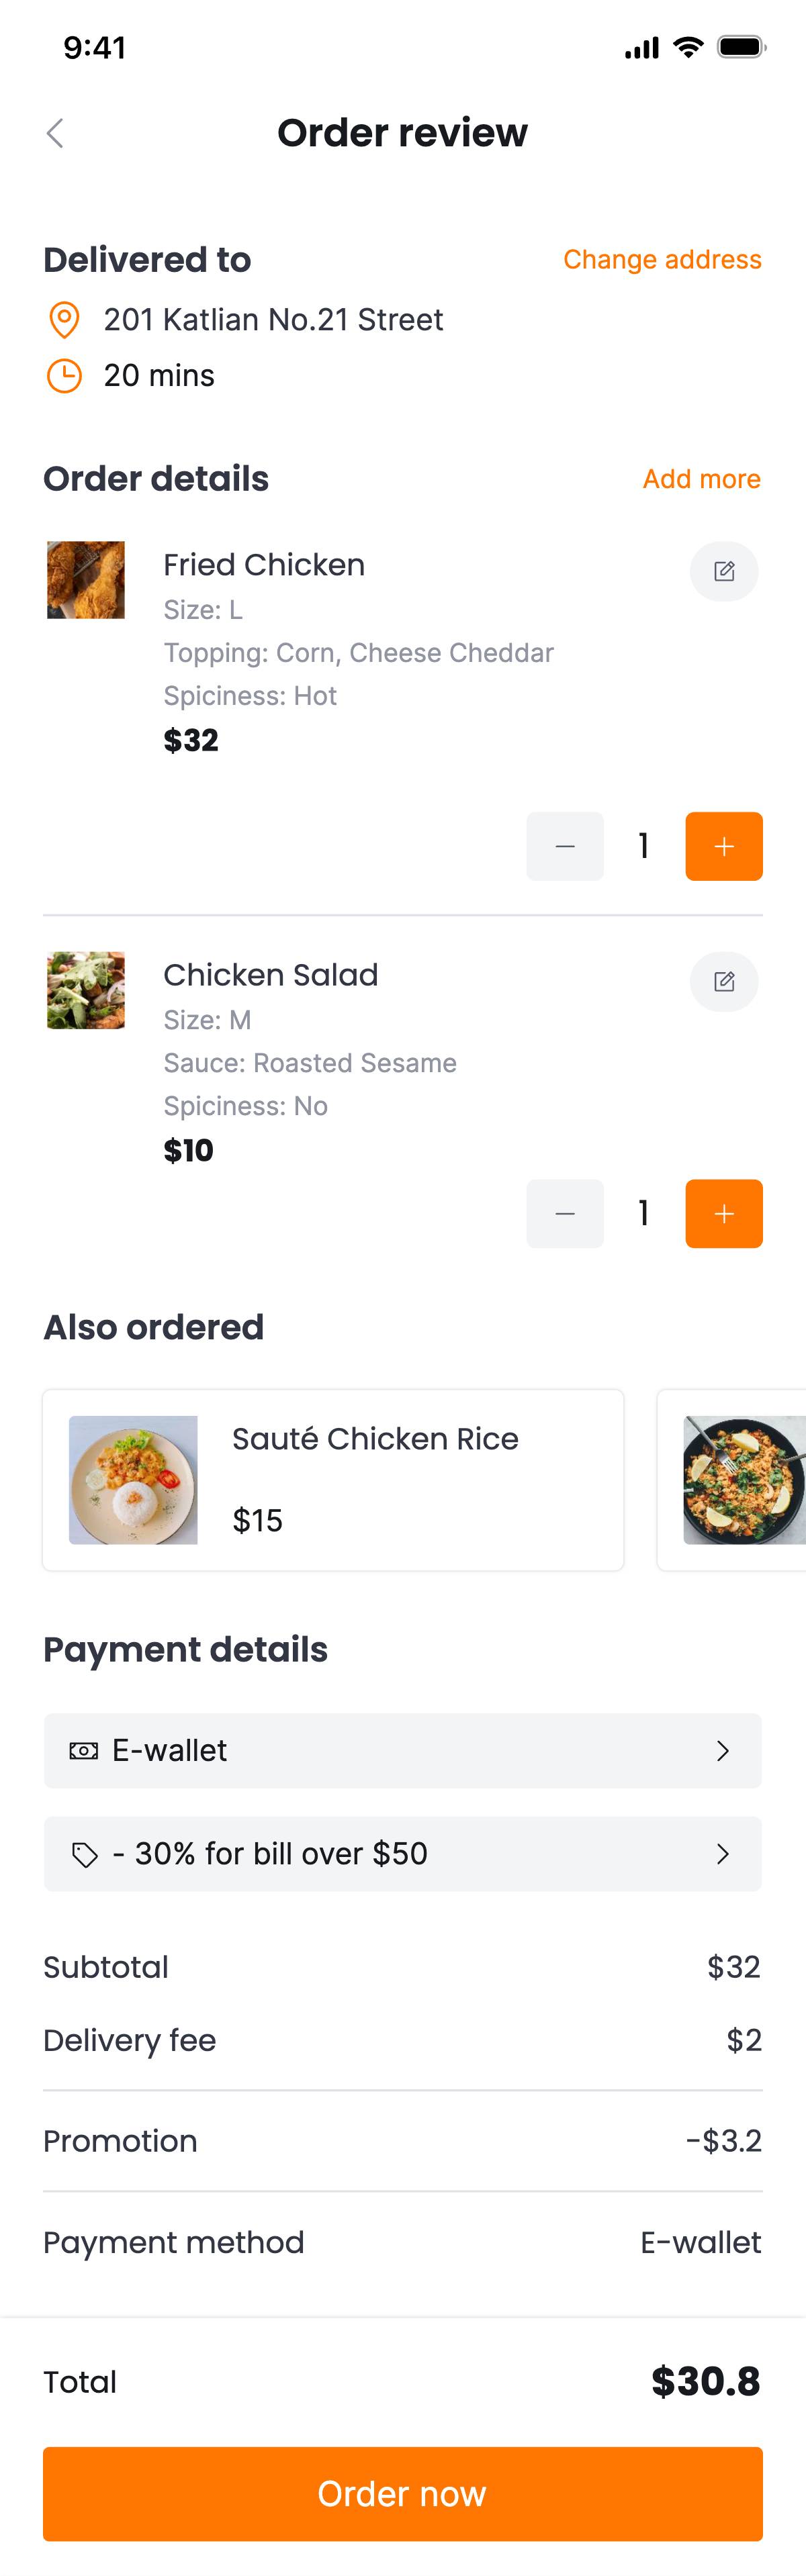Tap the E-wallet cash icon
This screenshot has width=806, height=2576.
pos(83,1750)
